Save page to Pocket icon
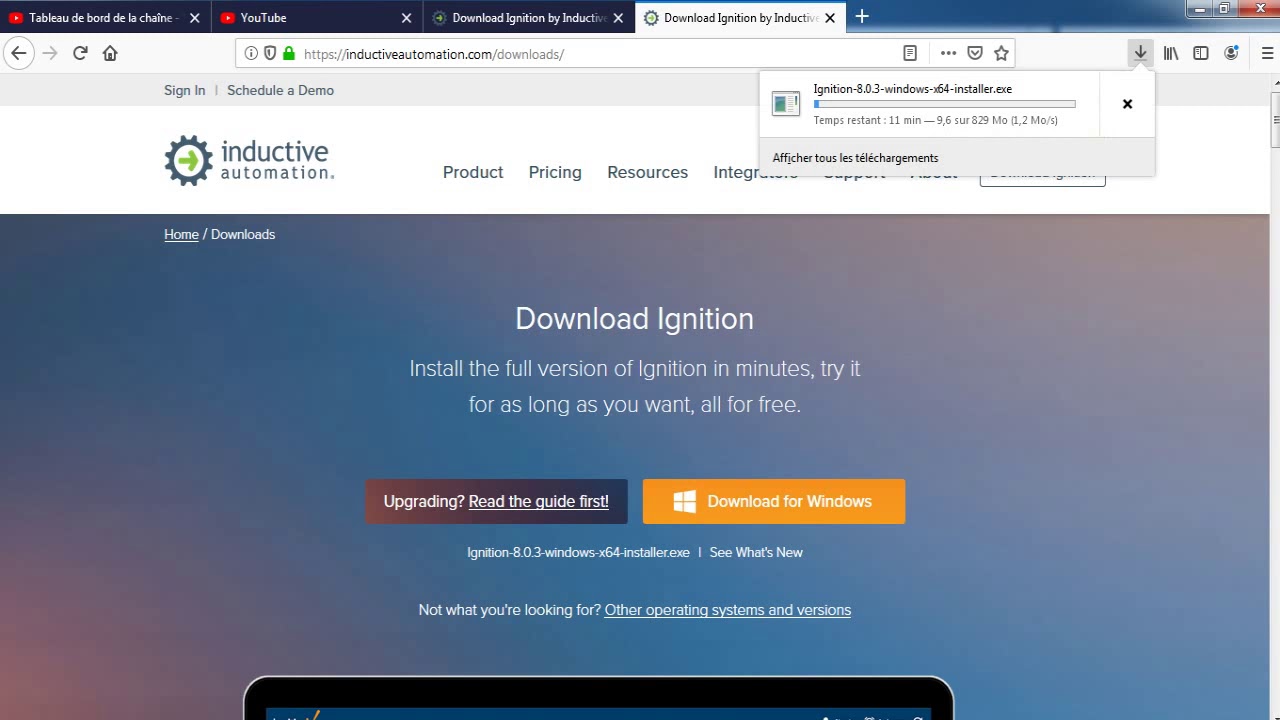Viewport: 1280px width, 720px height. pyautogui.click(x=975, y=54)
